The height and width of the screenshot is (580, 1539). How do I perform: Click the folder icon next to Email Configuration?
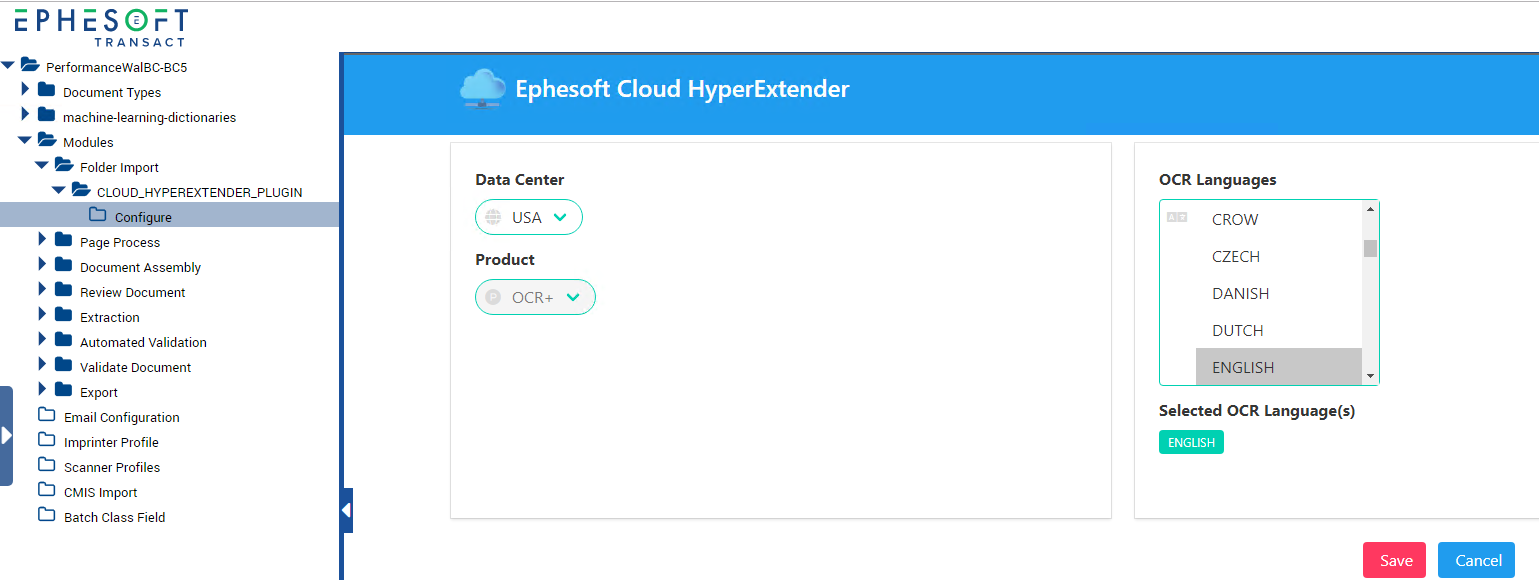46,415
